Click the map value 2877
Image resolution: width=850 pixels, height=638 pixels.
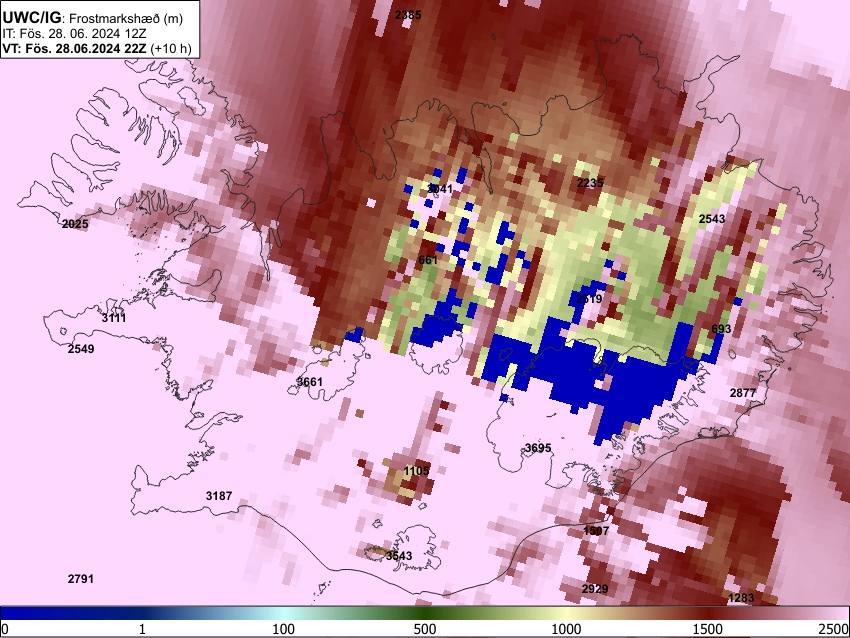pyautogui.click(x=743, y=393)
